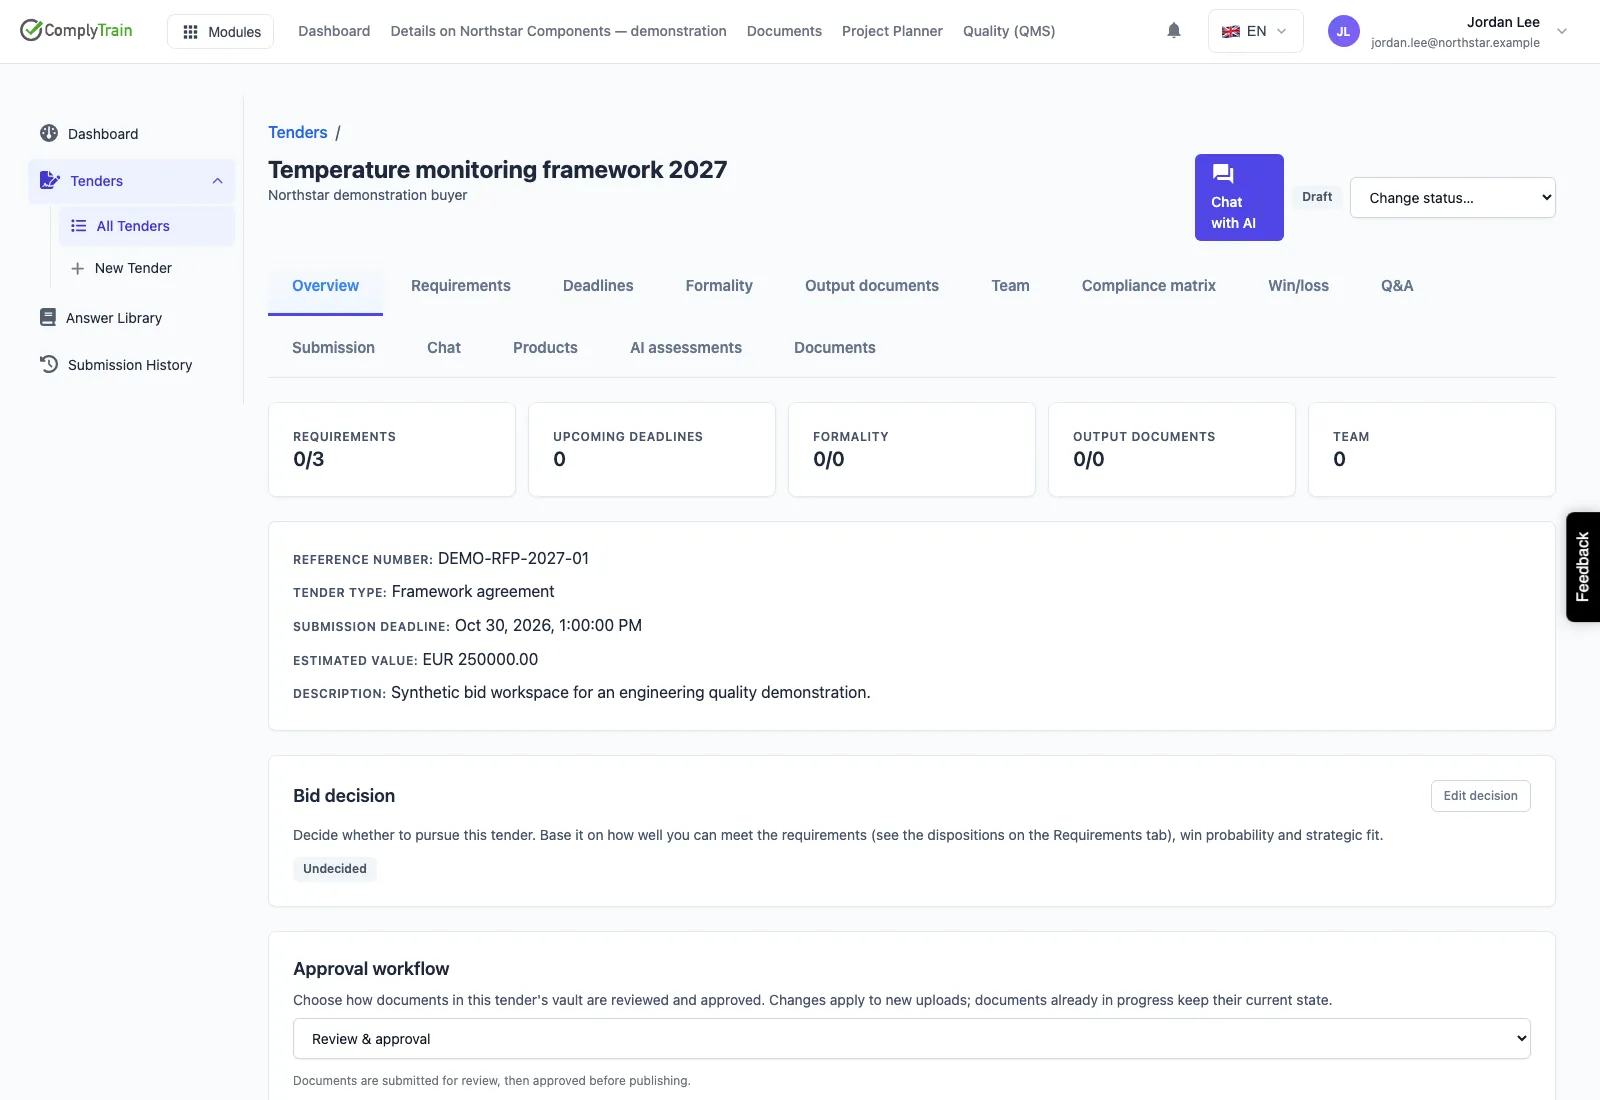Image resolution: width=1600 pixels, height=1100 pixels.
Task: Click the Tenders pencil icon in sidebar
Action: (x=49, y=180)
